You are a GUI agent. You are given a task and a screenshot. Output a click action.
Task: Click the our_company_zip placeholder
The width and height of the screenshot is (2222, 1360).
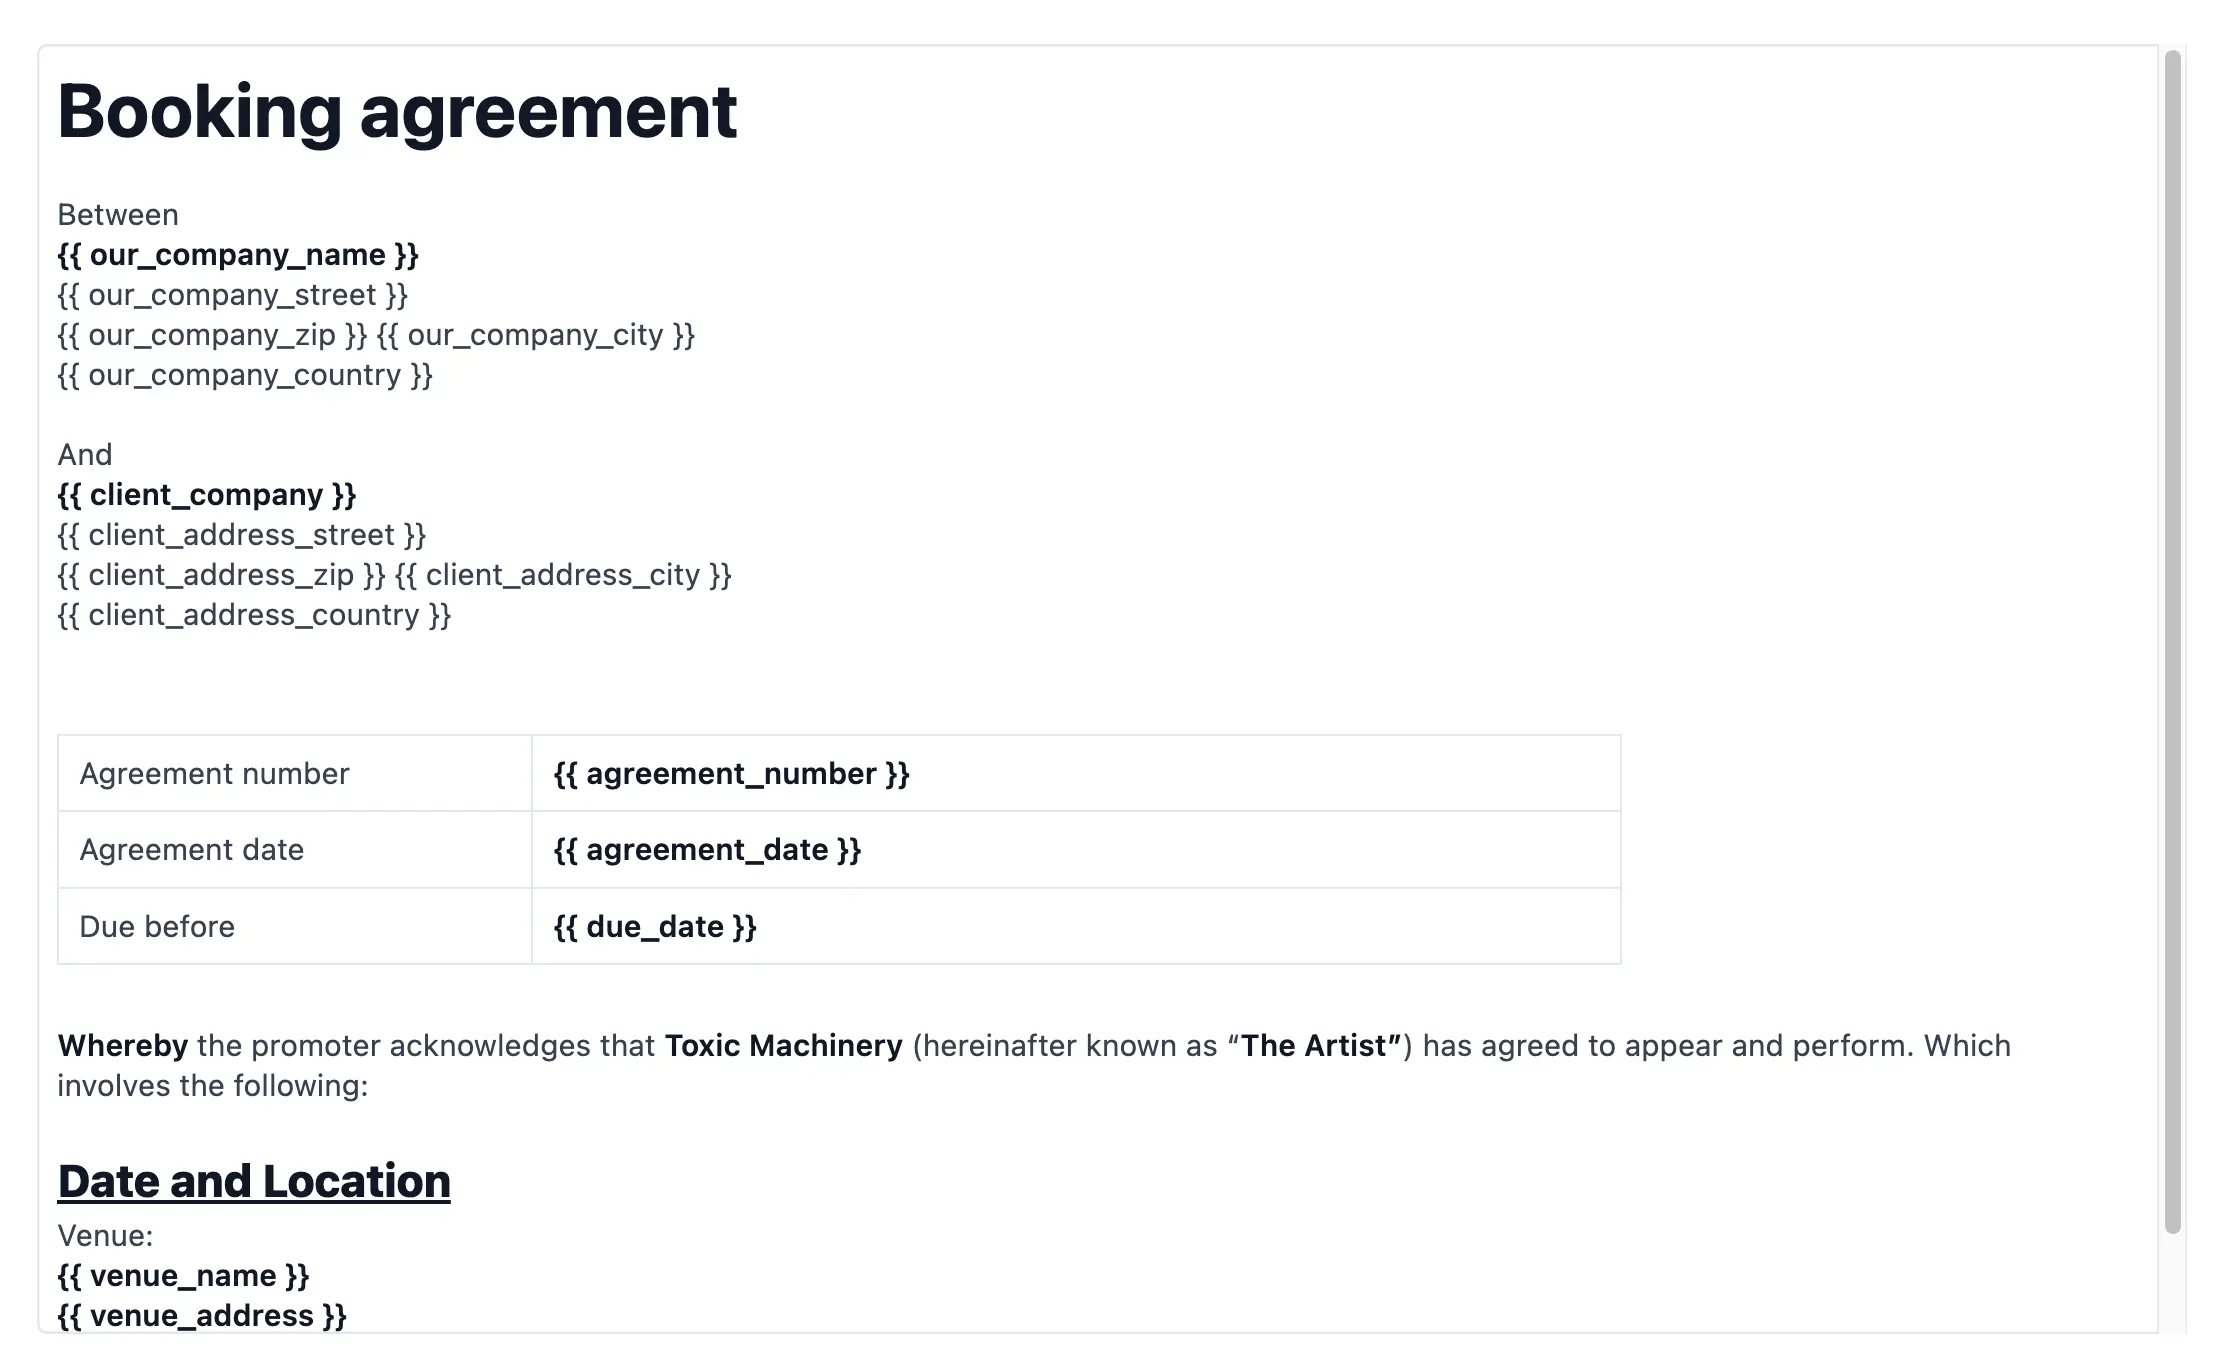(212, 335)
